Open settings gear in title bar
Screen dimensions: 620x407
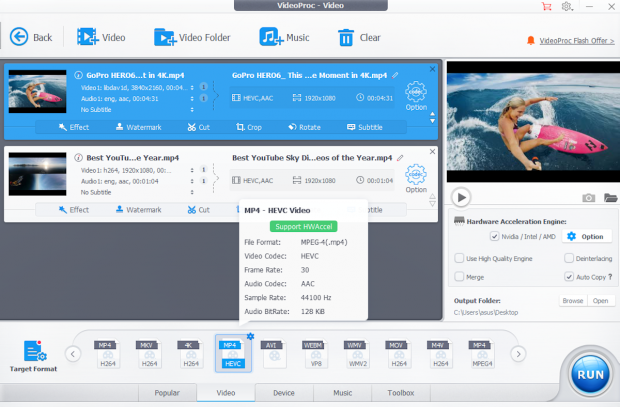pos(567,6)
